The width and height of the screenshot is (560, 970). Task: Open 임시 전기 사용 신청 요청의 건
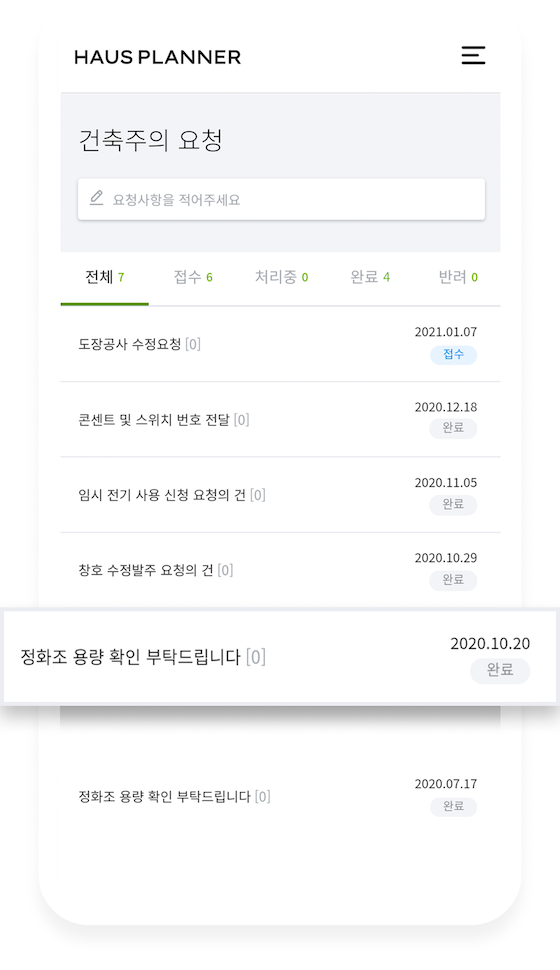click(x=280, y=495)
